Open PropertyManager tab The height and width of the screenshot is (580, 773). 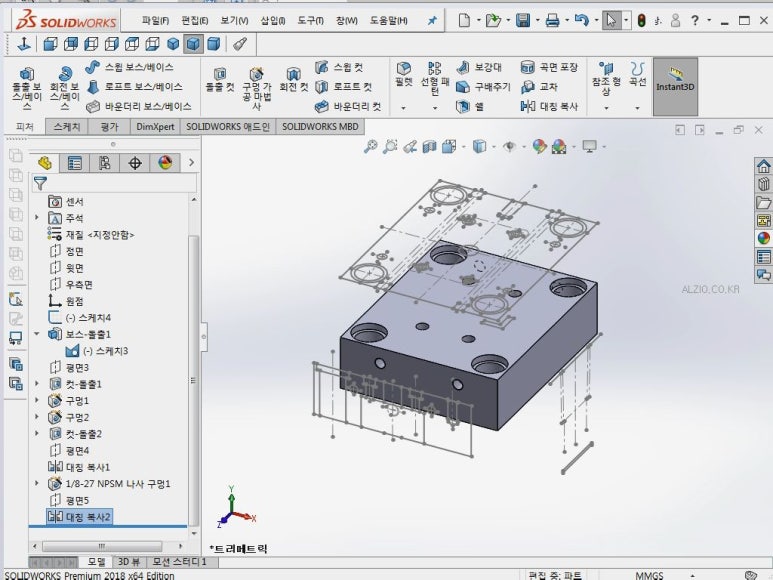click(74, 163)
